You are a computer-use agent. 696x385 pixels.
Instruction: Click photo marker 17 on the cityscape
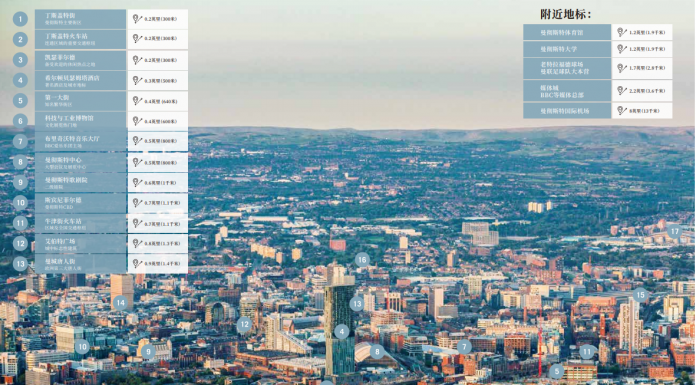674,231
